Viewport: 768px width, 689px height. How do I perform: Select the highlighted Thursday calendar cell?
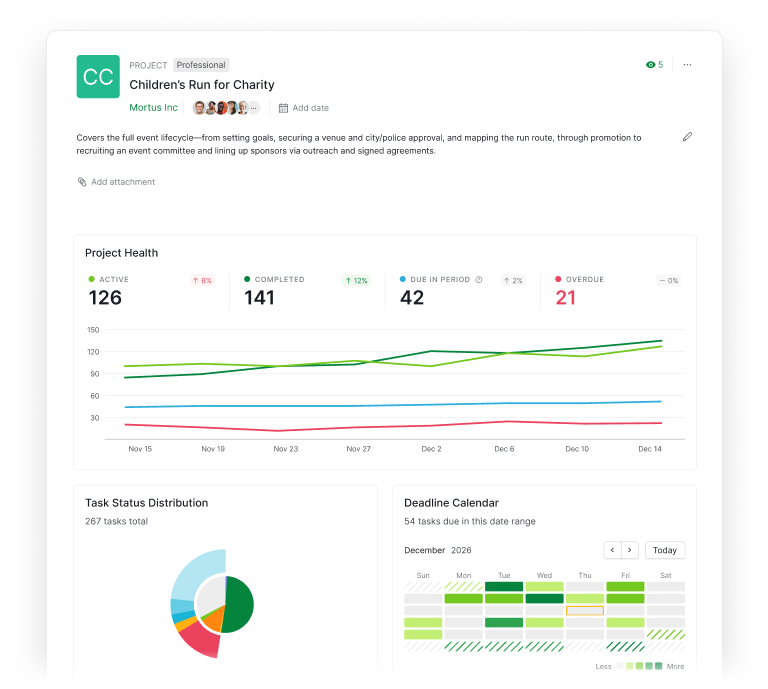click(x=585, y=611)
